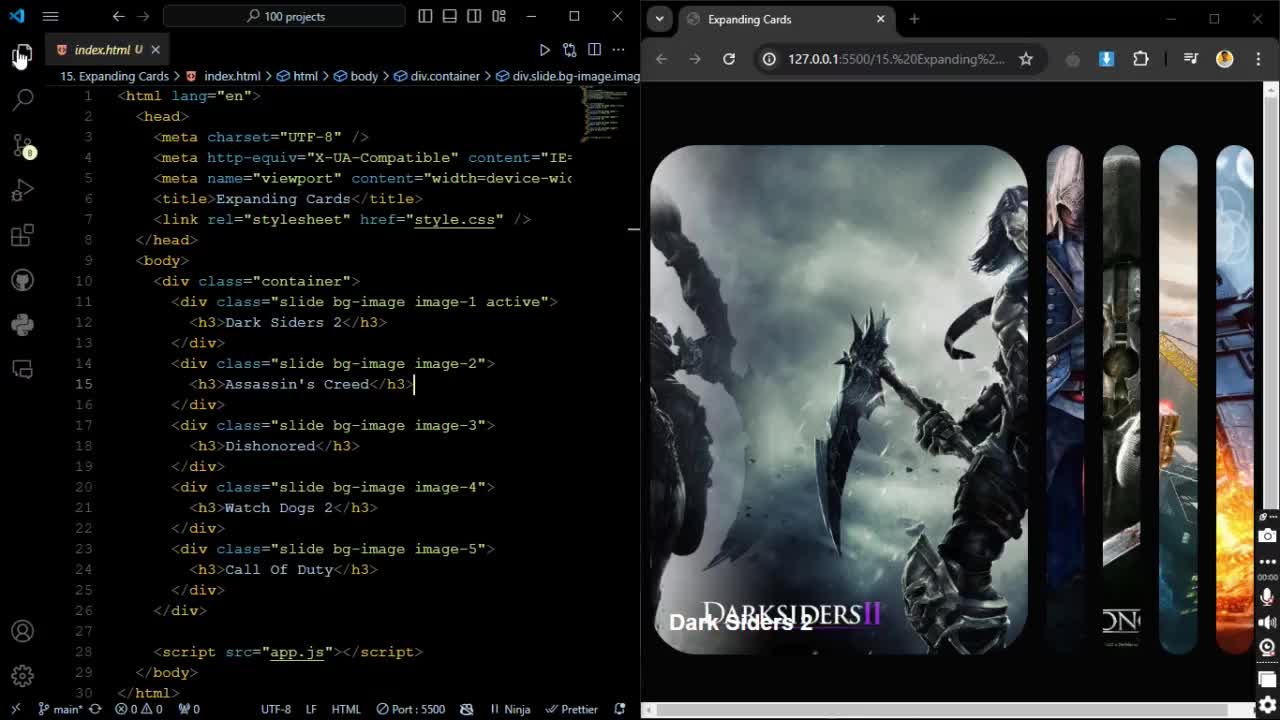1280x720 pixels.
Task: Open Run and Debug view
Action: [22, 190]
